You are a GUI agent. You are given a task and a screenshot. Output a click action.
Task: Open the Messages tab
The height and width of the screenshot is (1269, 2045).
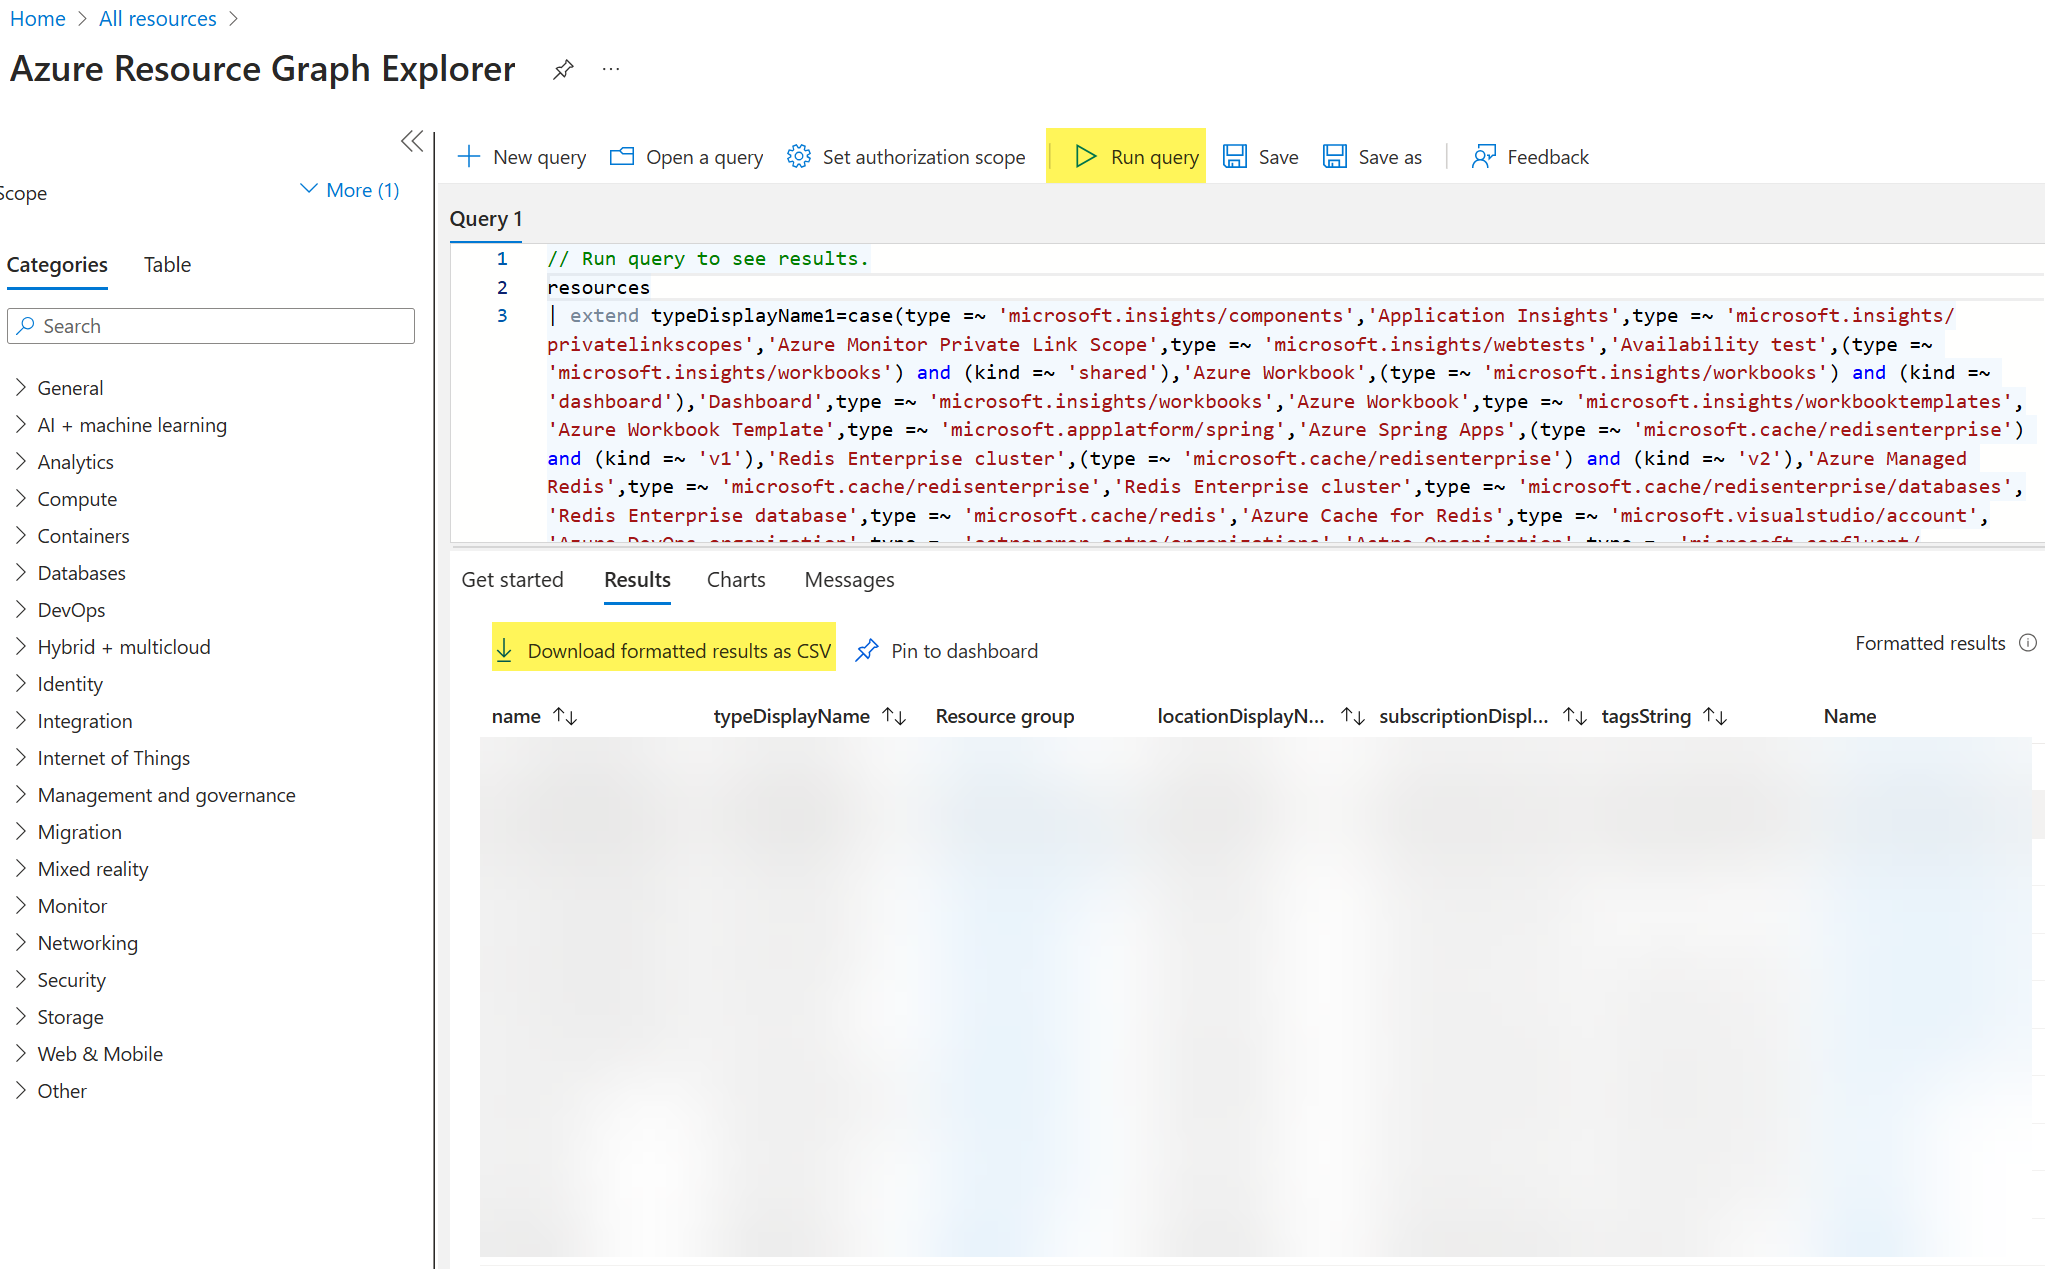(x=849, y=580)
